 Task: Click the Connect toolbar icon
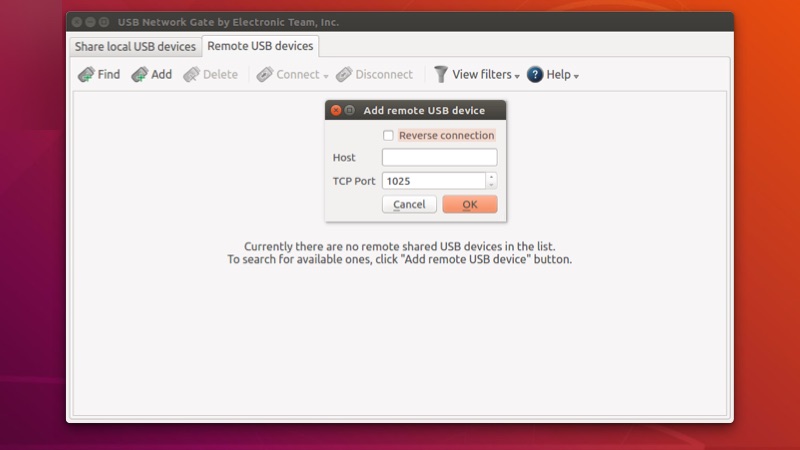[265, 74]
